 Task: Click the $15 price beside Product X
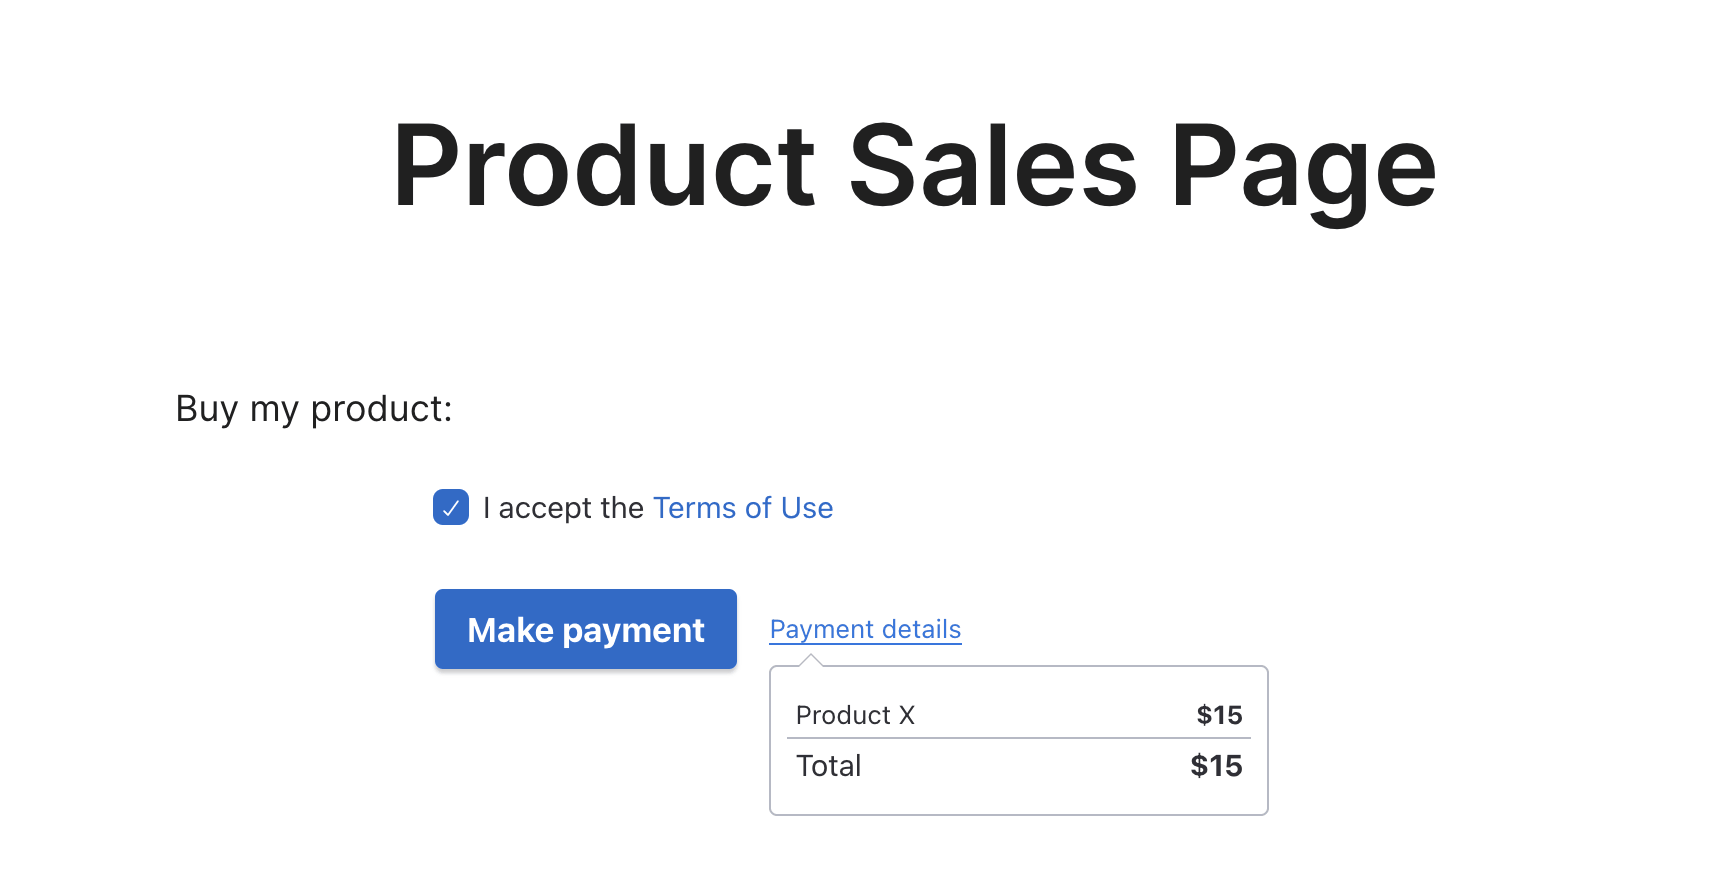click(1219, 715)
